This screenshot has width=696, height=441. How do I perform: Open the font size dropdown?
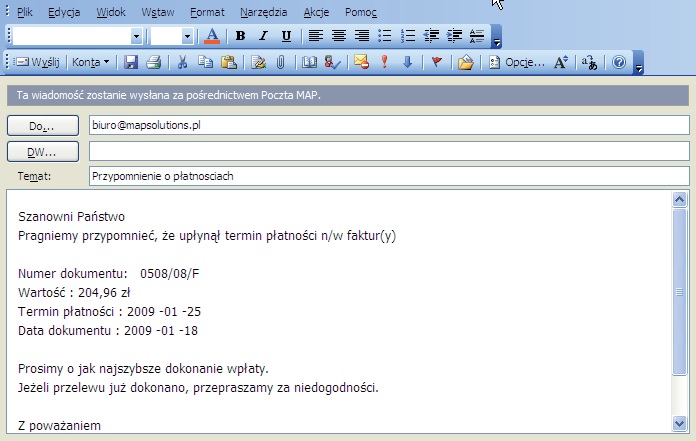[x=187, y=36]
